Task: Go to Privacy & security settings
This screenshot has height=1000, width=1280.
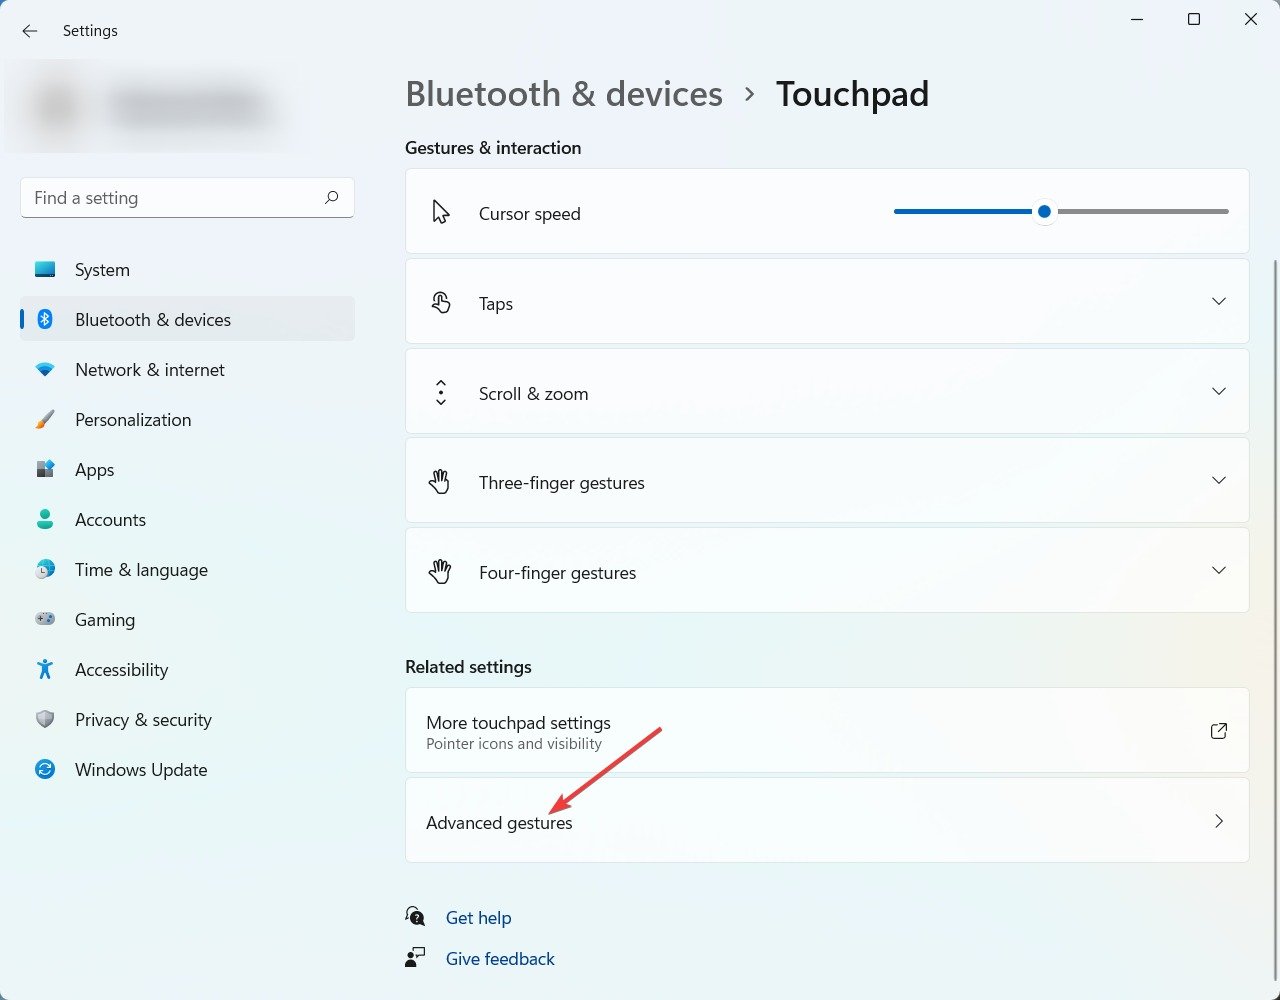Action: [143, 720]
